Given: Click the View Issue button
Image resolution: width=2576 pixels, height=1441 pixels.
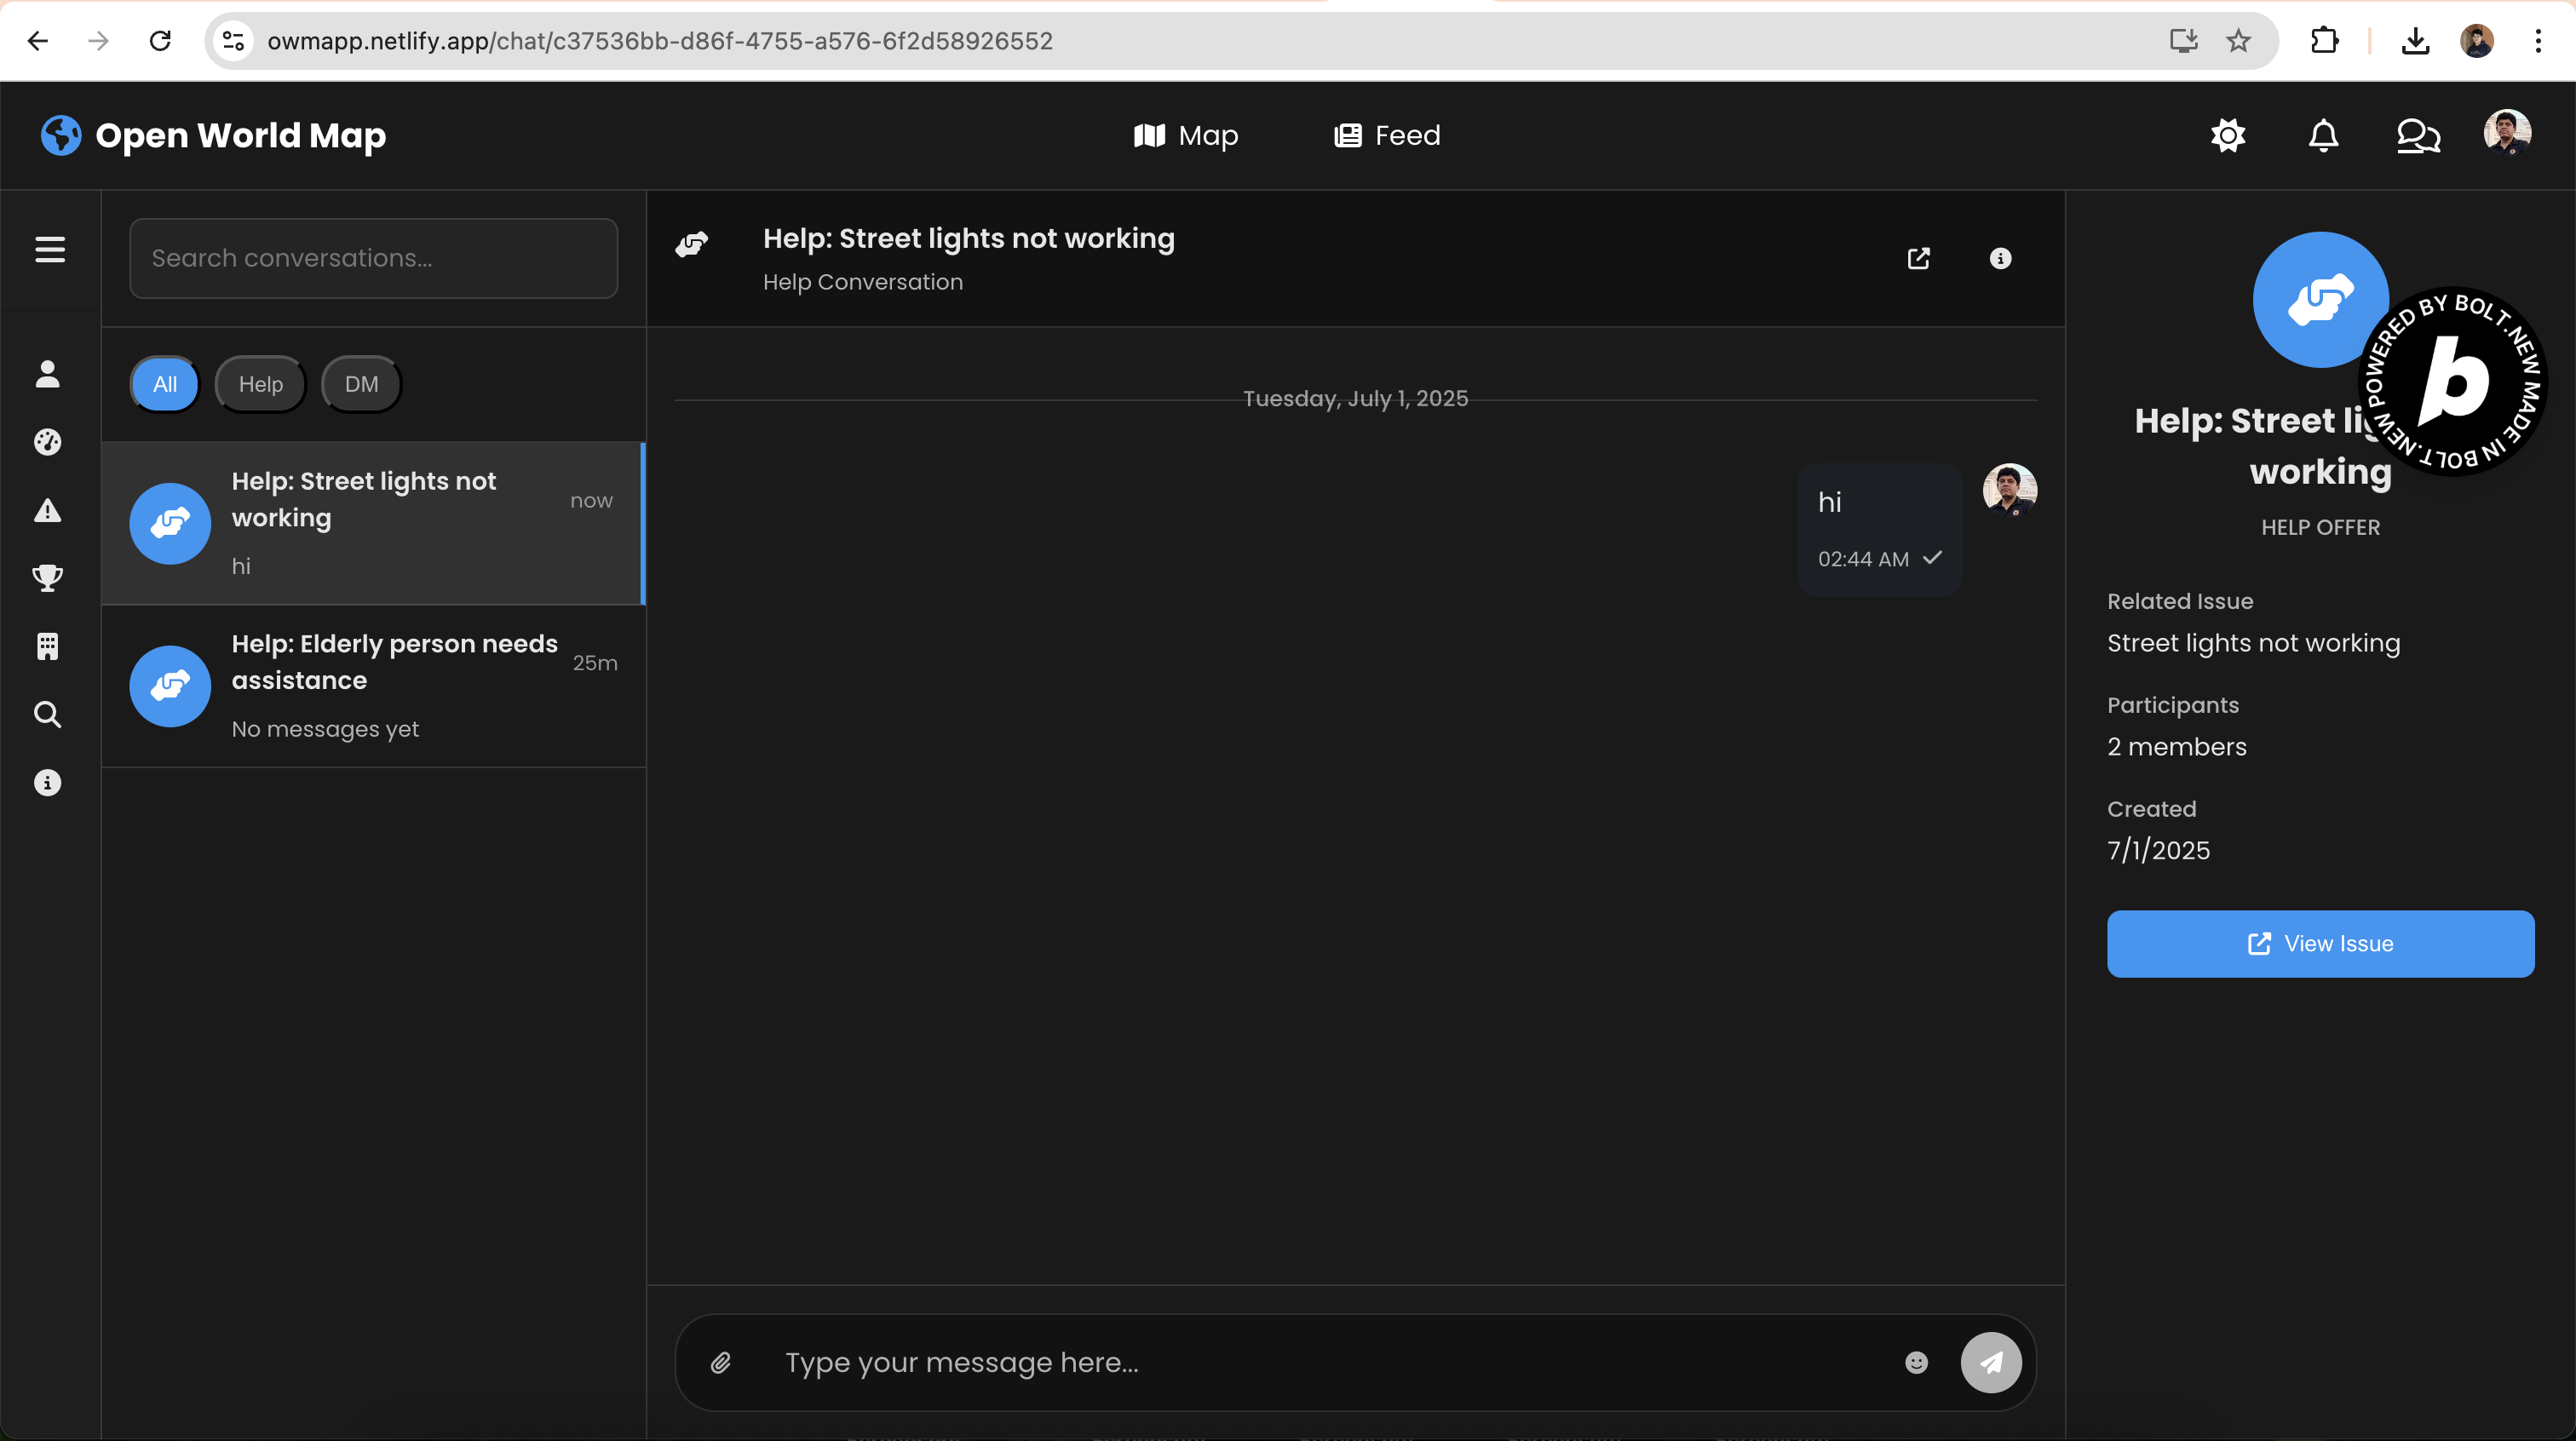Looking at the screenshot, I should point(2320,943).
